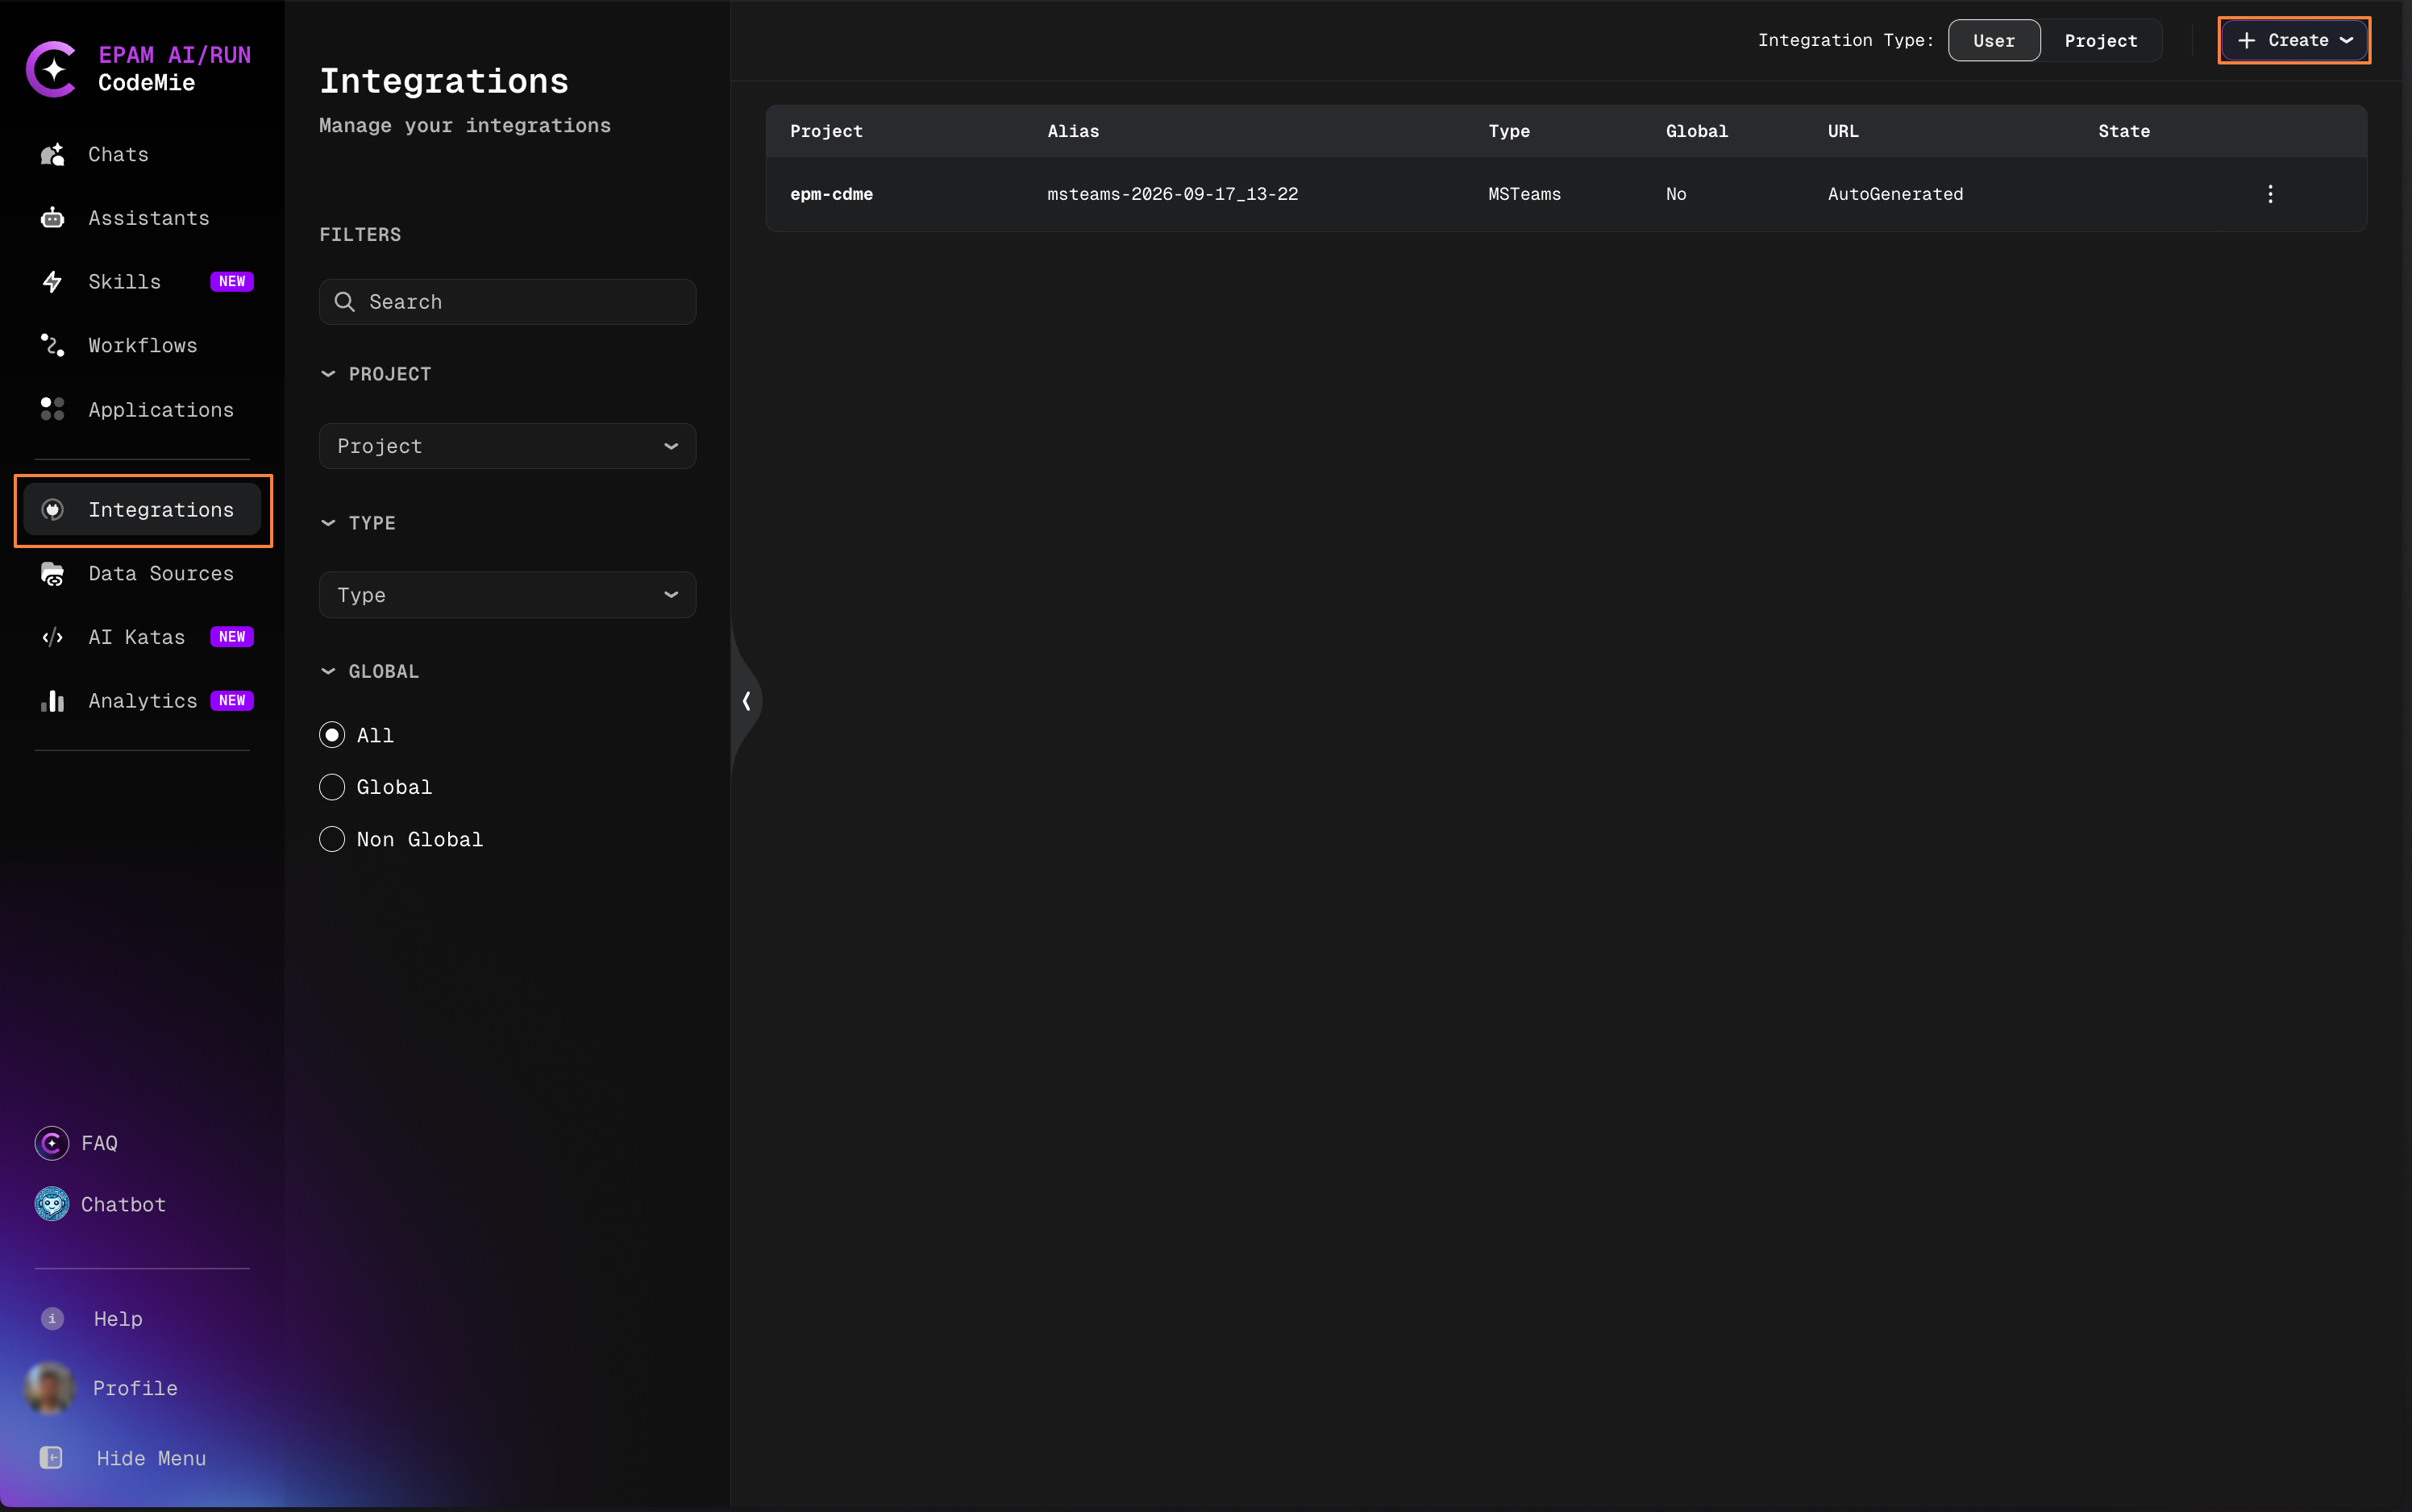Open the Project filter dropdown

tap(508, 446)
